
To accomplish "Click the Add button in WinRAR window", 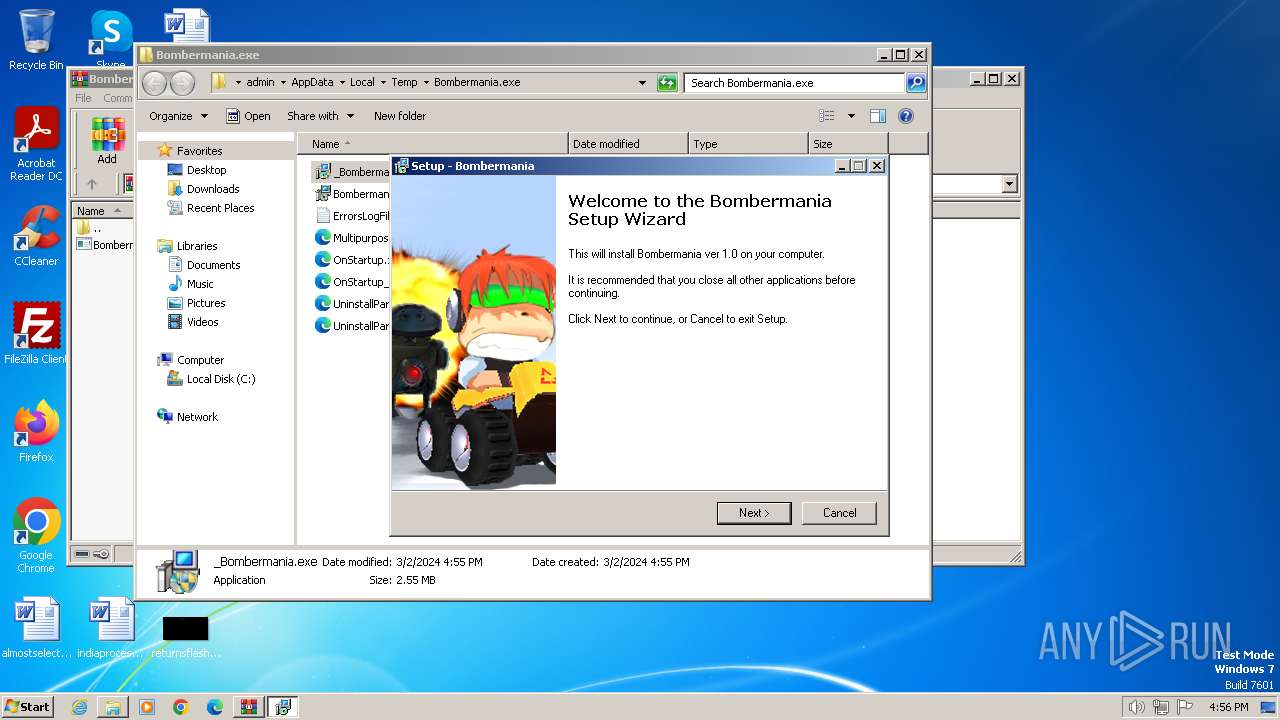I will point(107,140).
